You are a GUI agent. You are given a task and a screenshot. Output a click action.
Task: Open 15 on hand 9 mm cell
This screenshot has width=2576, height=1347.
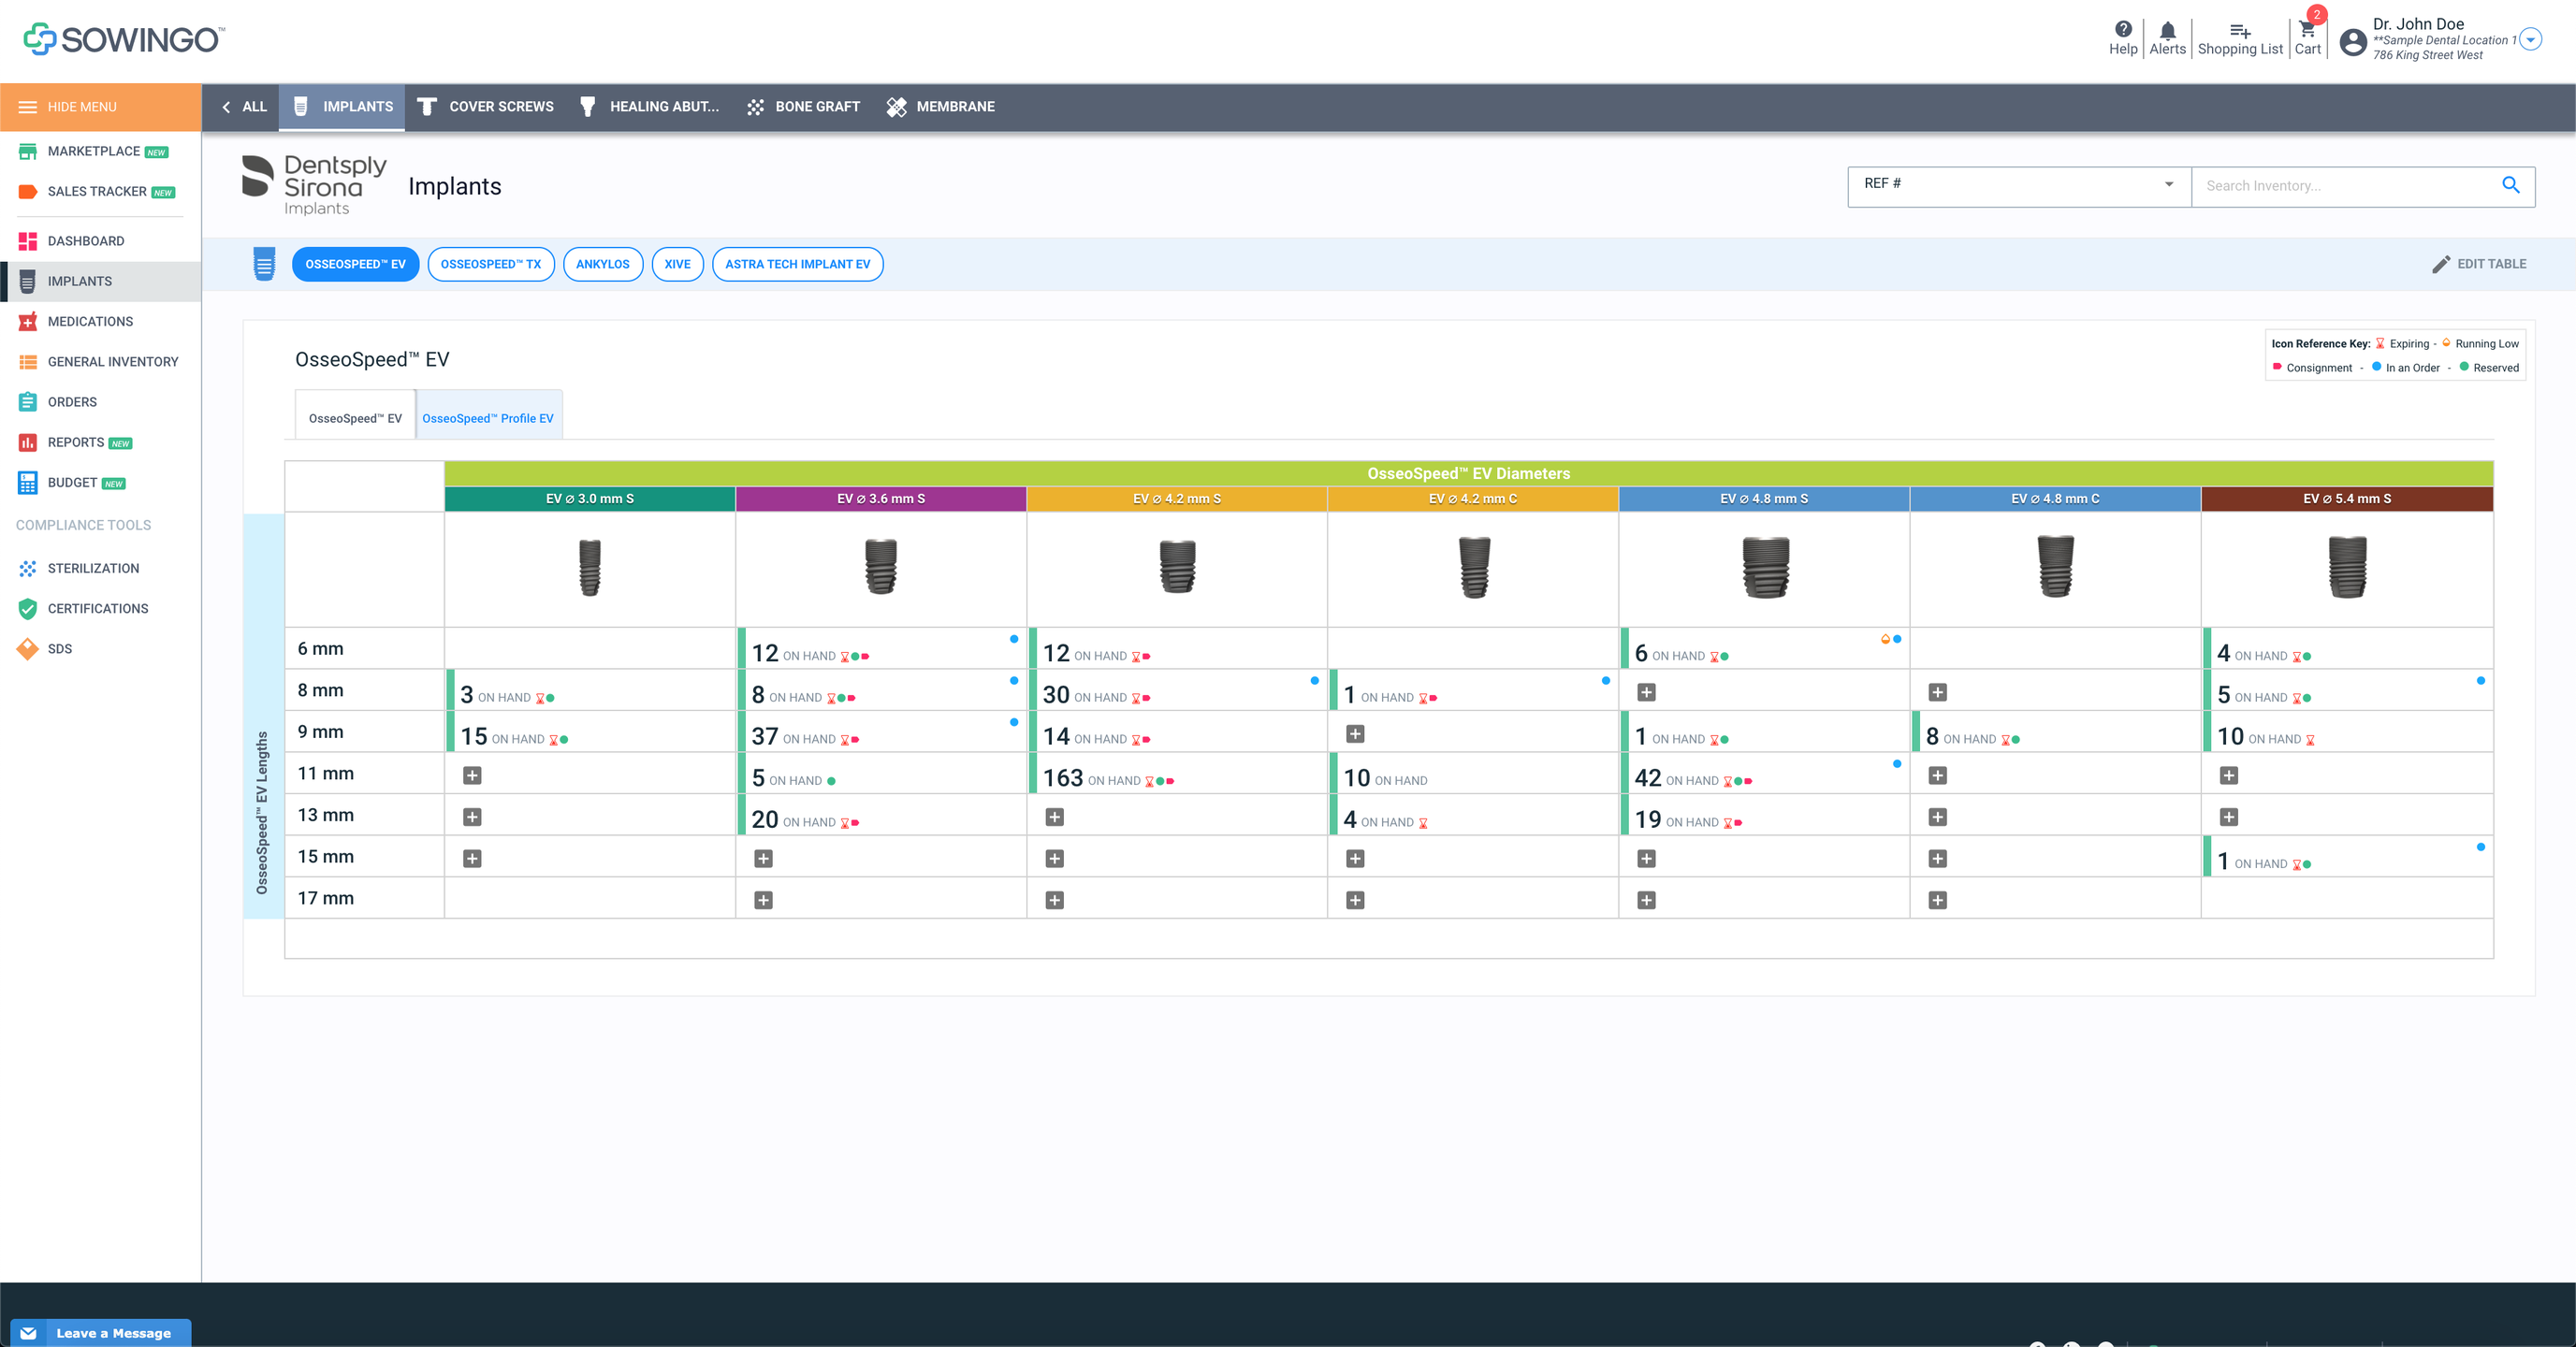[590, 733]
